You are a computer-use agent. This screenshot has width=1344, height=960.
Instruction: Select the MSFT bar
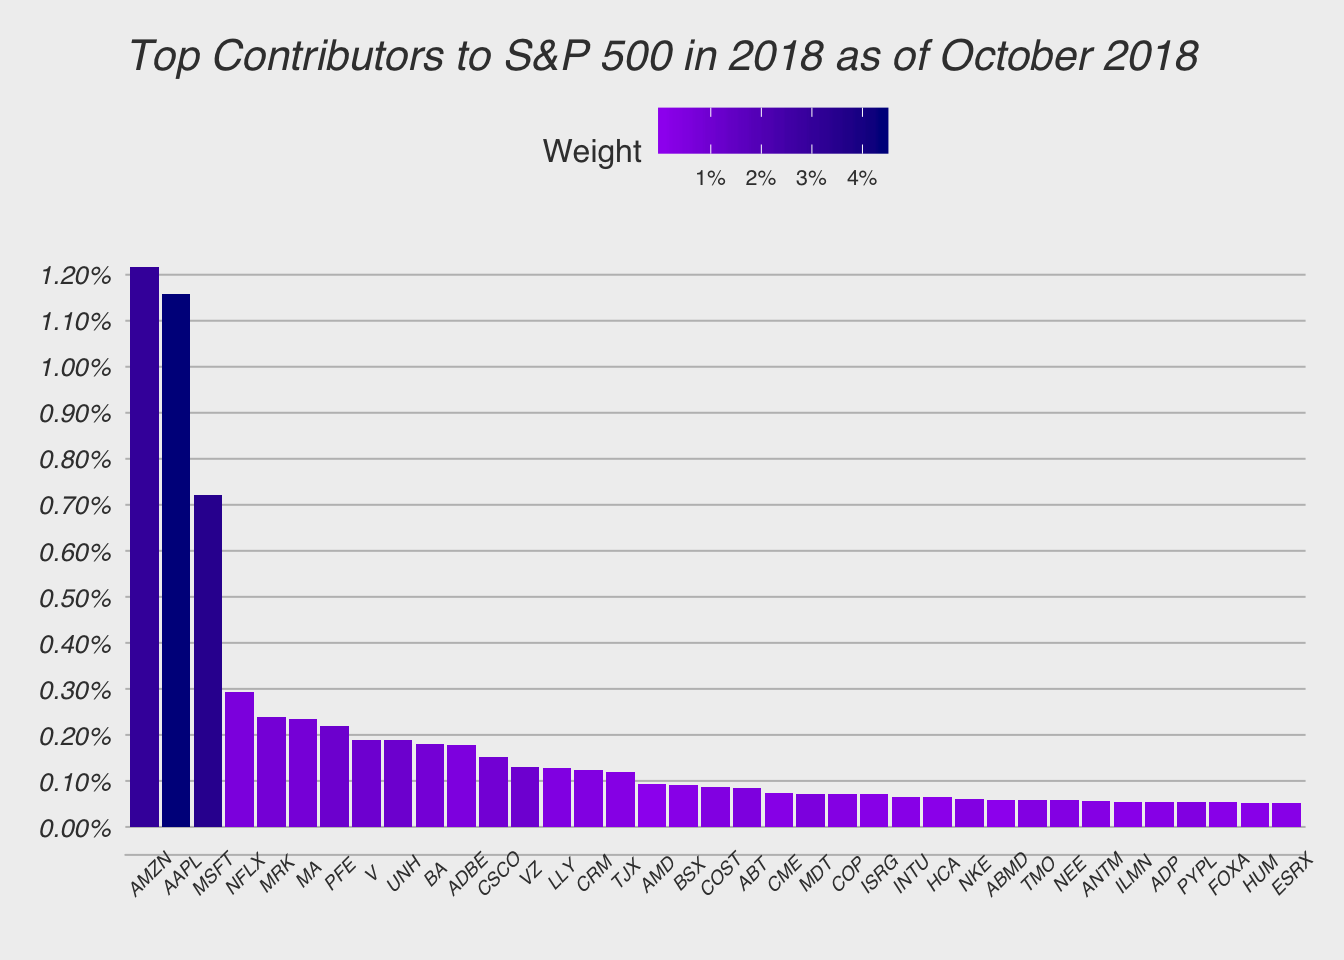pos(208,661)
